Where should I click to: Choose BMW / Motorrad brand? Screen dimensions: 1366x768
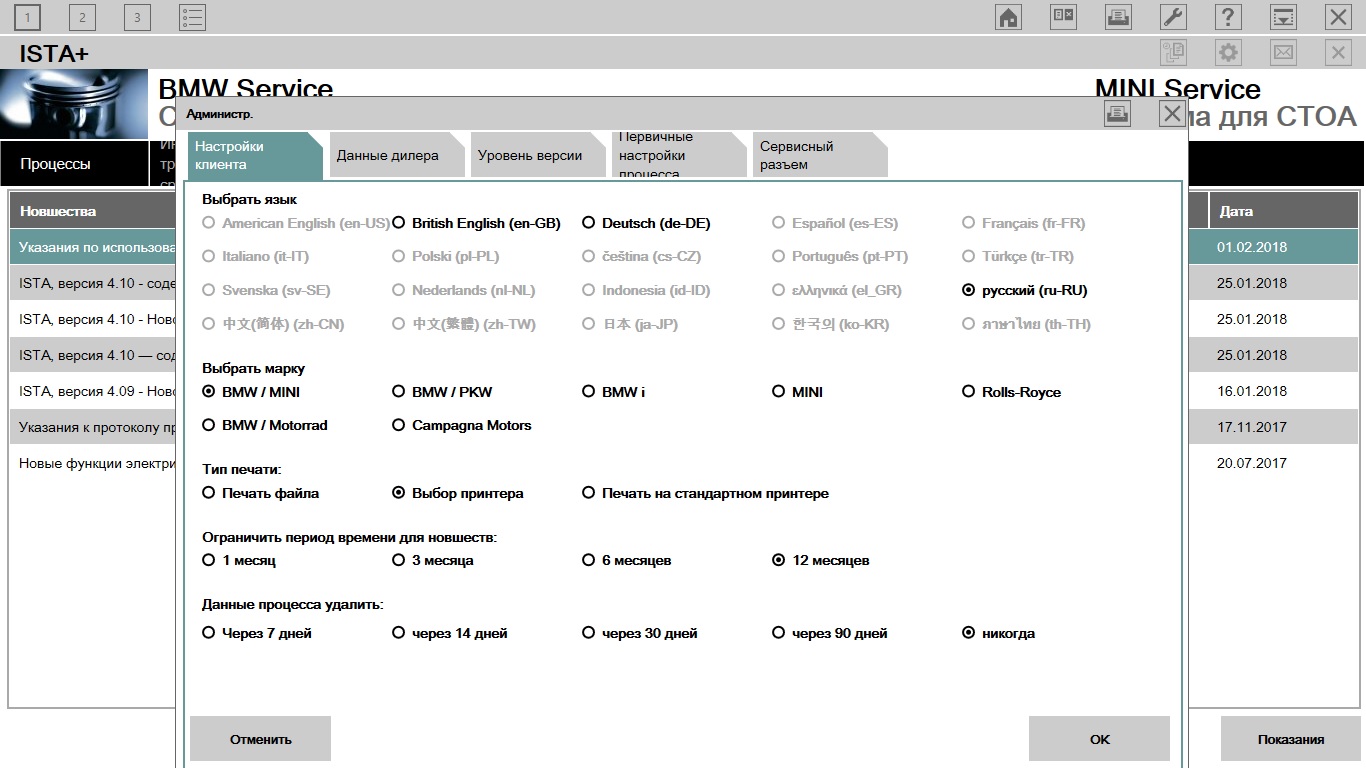pyautogui.click(x=265, y=425)
